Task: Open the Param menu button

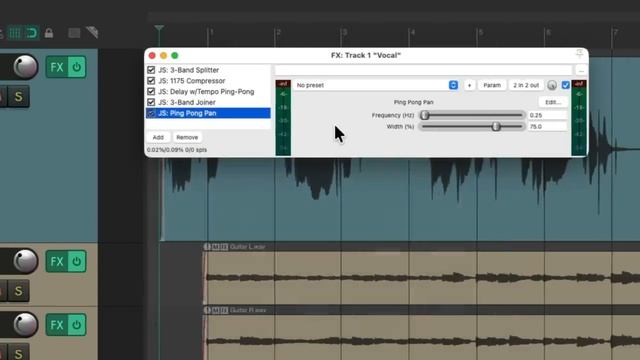Action: (x=492, y=85)
